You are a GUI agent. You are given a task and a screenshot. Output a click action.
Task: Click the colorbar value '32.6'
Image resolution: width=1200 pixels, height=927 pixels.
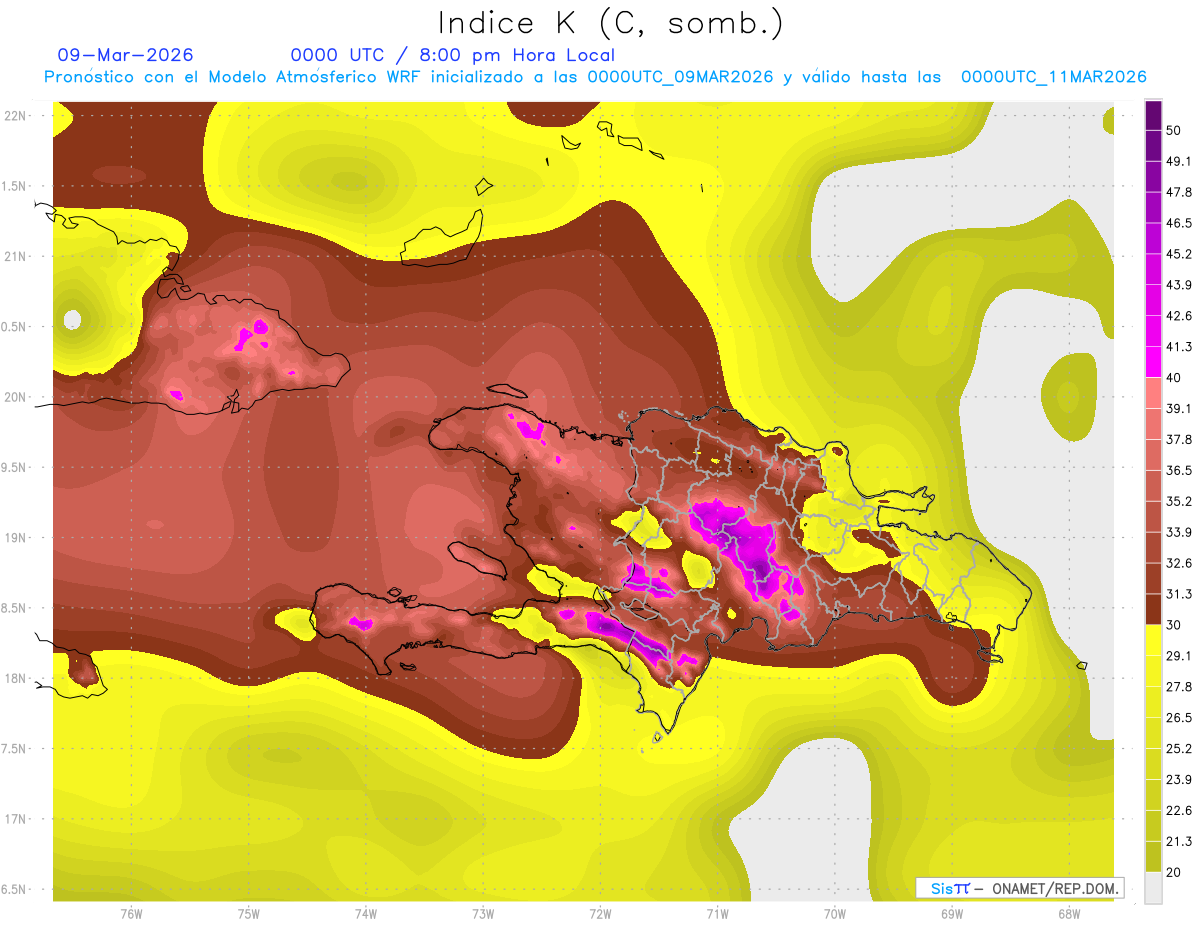pyautogui.click(x=1179, y=563)
